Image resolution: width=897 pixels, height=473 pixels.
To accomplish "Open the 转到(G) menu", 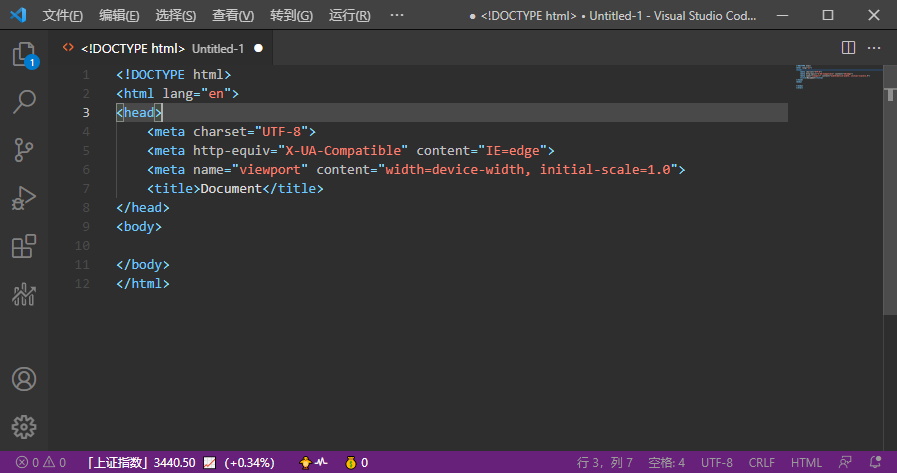I will click(x=291, y=15).
